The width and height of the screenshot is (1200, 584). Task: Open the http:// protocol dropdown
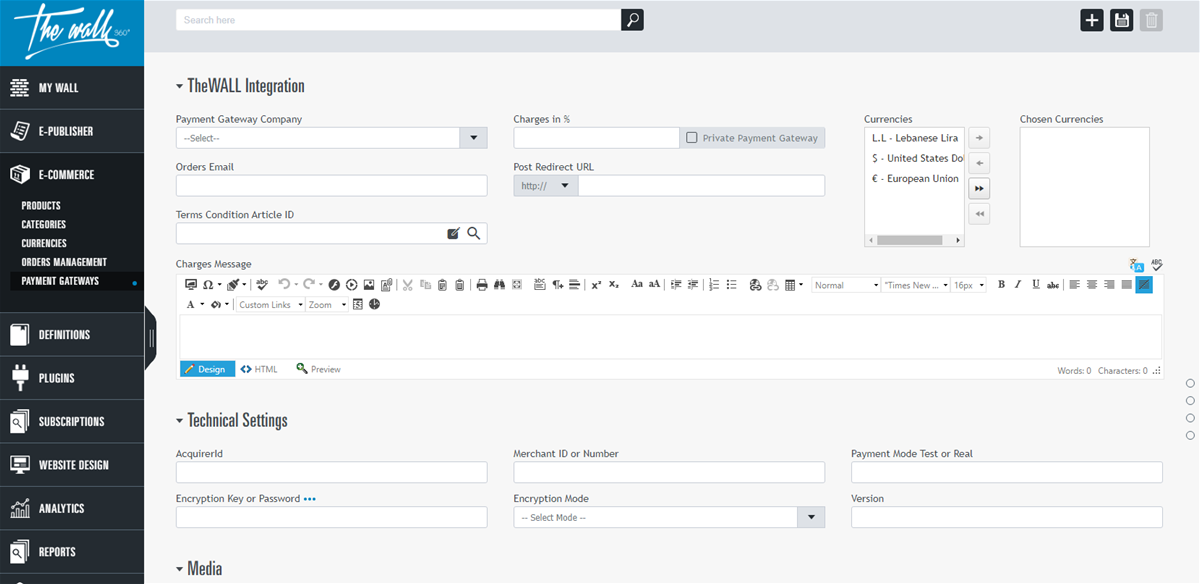(546, 186)
